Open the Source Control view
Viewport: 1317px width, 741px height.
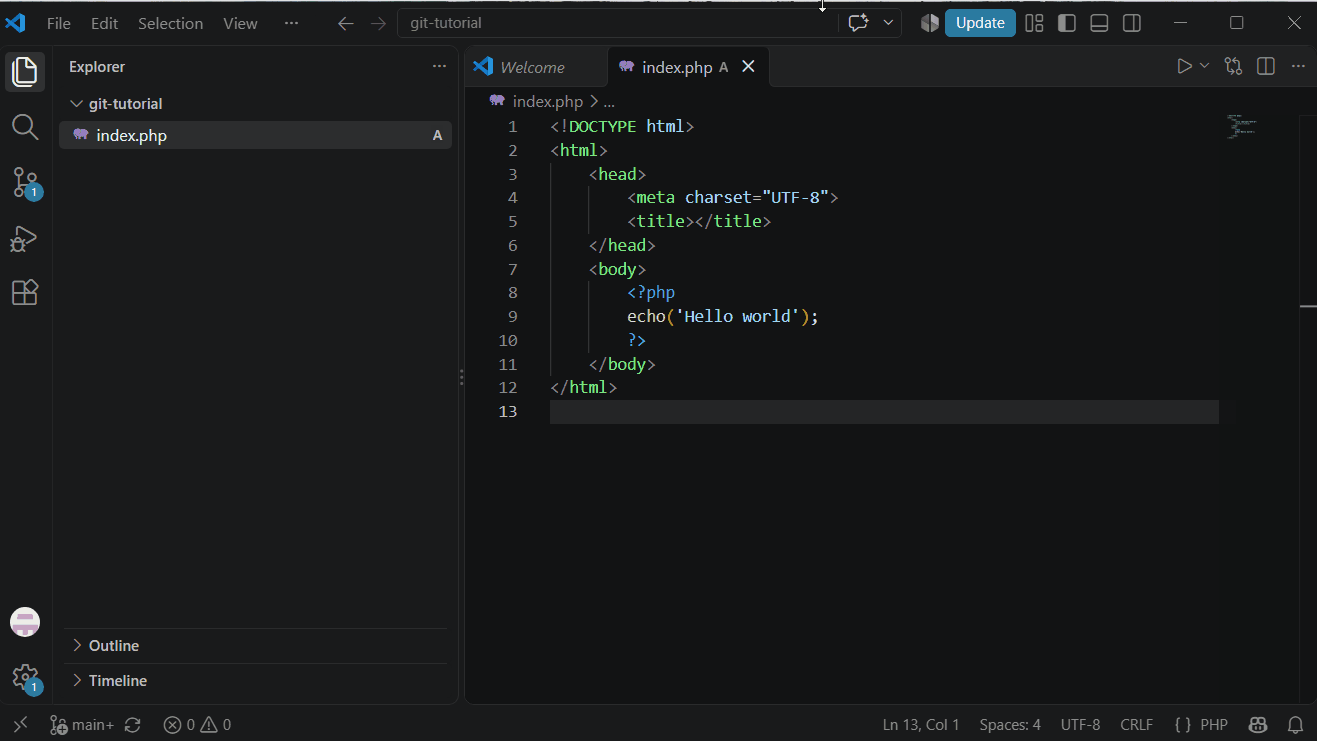pos(25,183)
